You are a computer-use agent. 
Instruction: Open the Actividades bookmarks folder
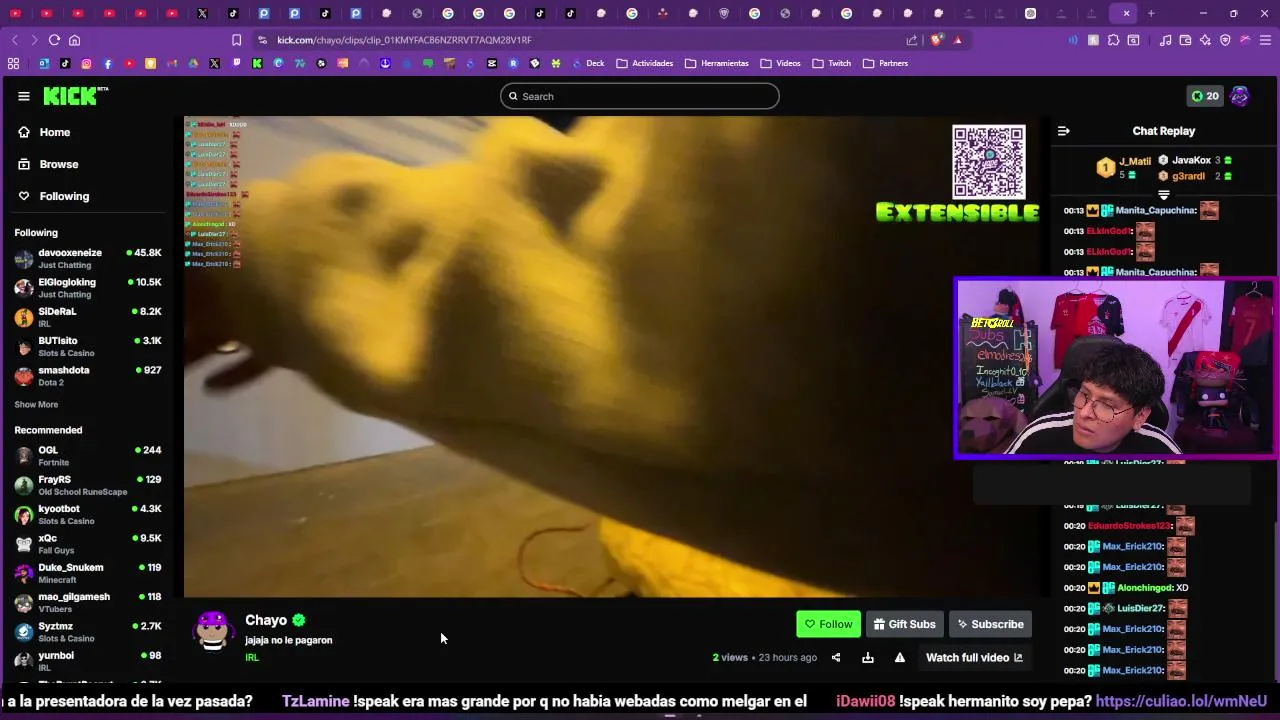pos(645,63)
